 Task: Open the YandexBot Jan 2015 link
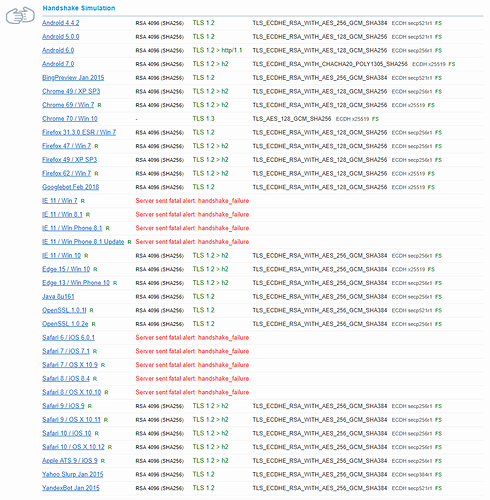71,488
